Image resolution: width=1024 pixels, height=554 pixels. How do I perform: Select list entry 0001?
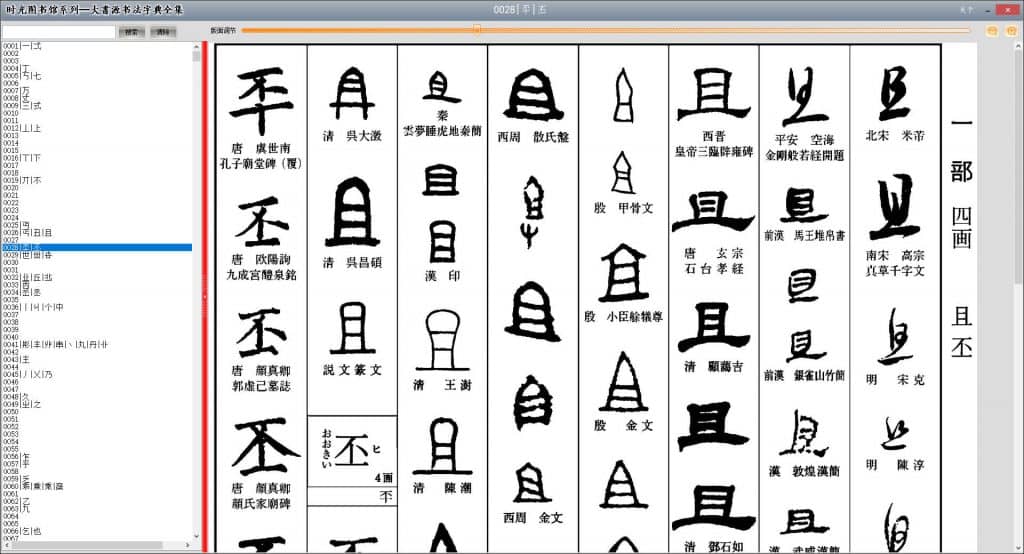pyautogui.click(x=20, y=46)
